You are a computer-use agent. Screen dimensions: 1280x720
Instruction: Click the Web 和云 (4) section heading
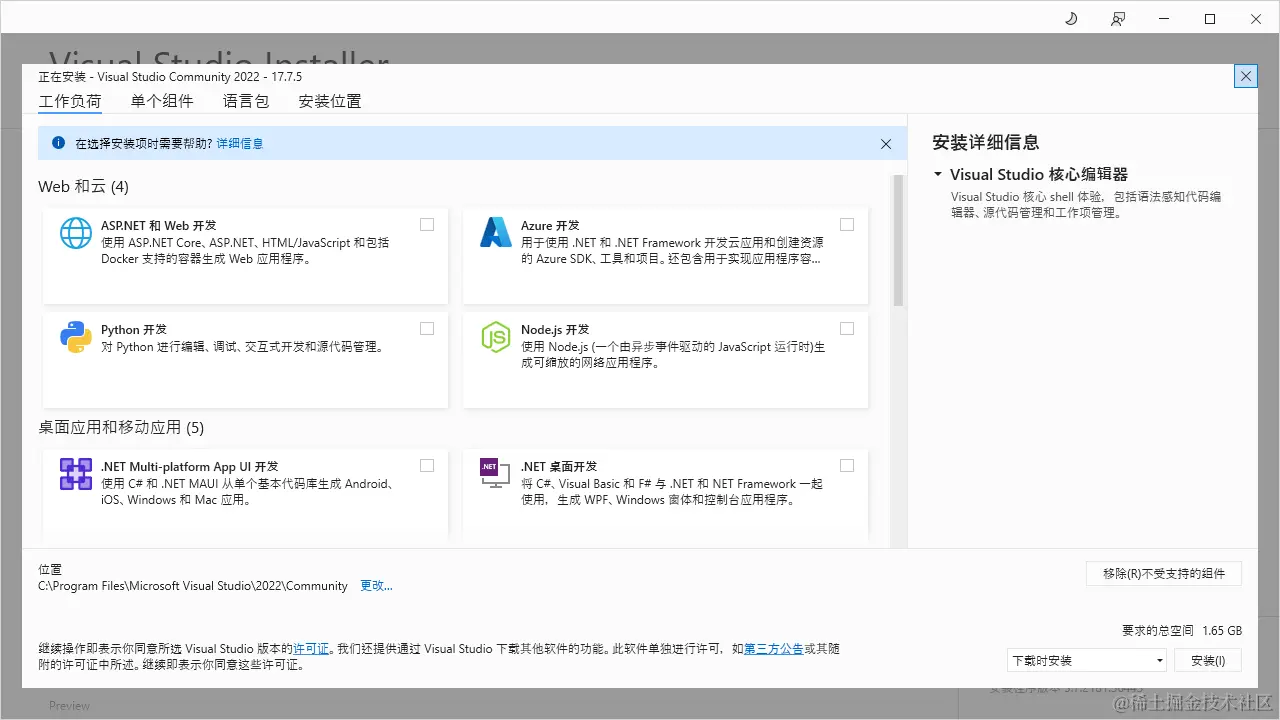pos(83,187)
